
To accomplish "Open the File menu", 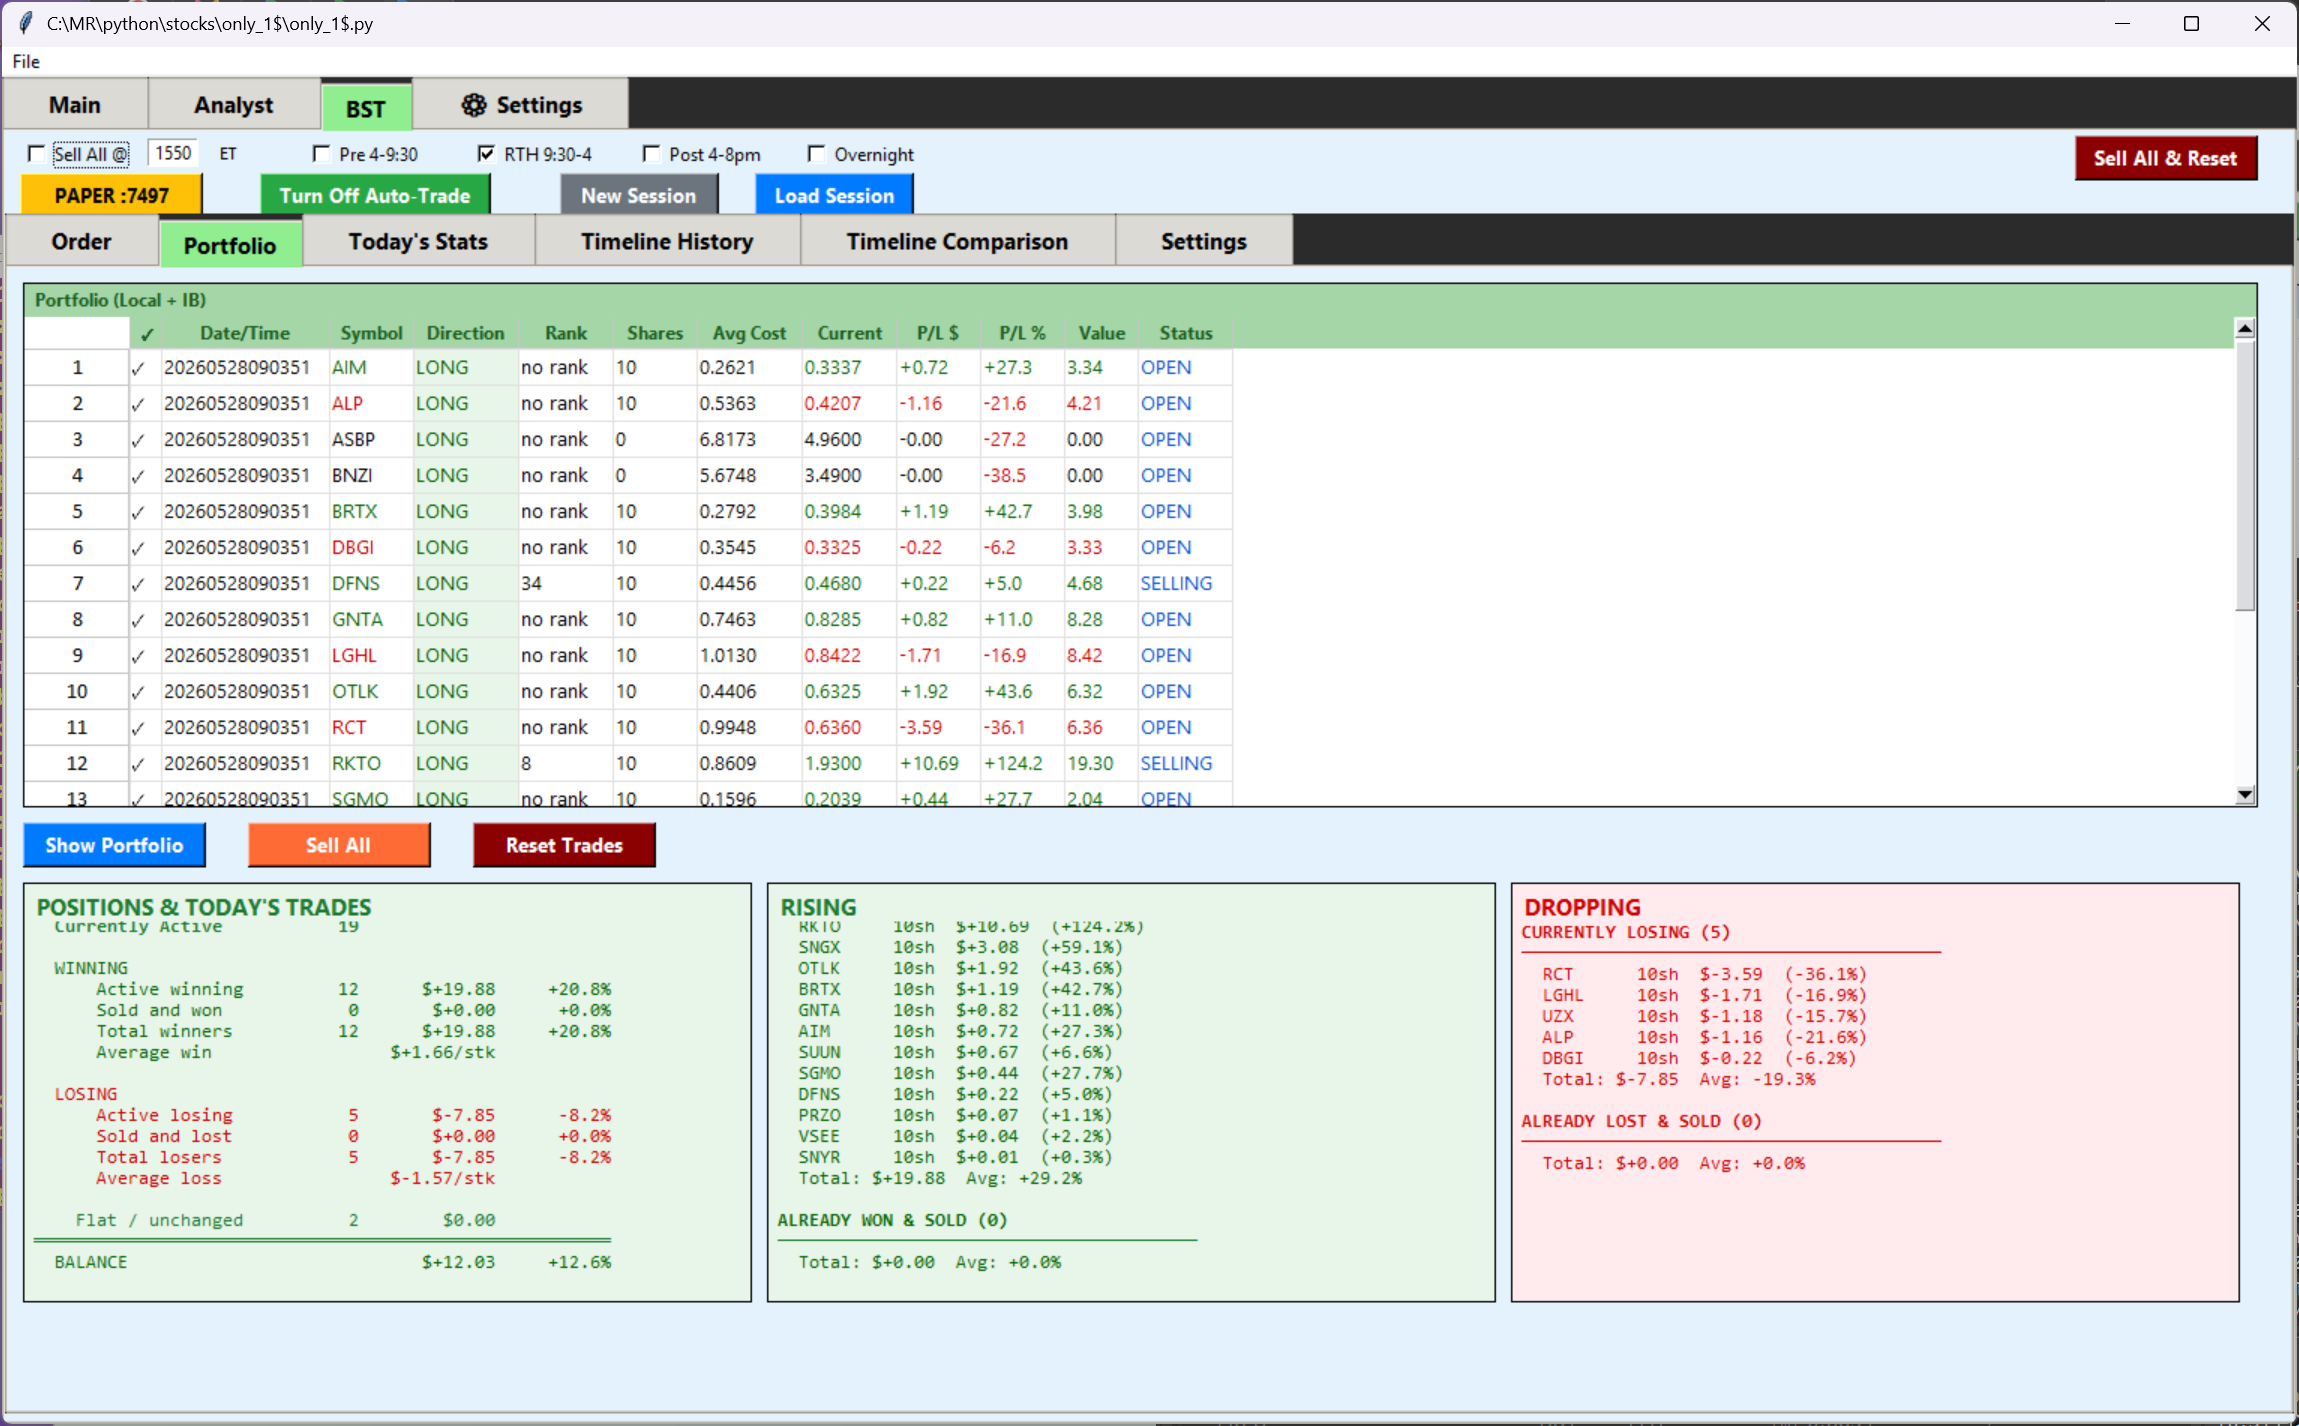I will pos(26,61).
